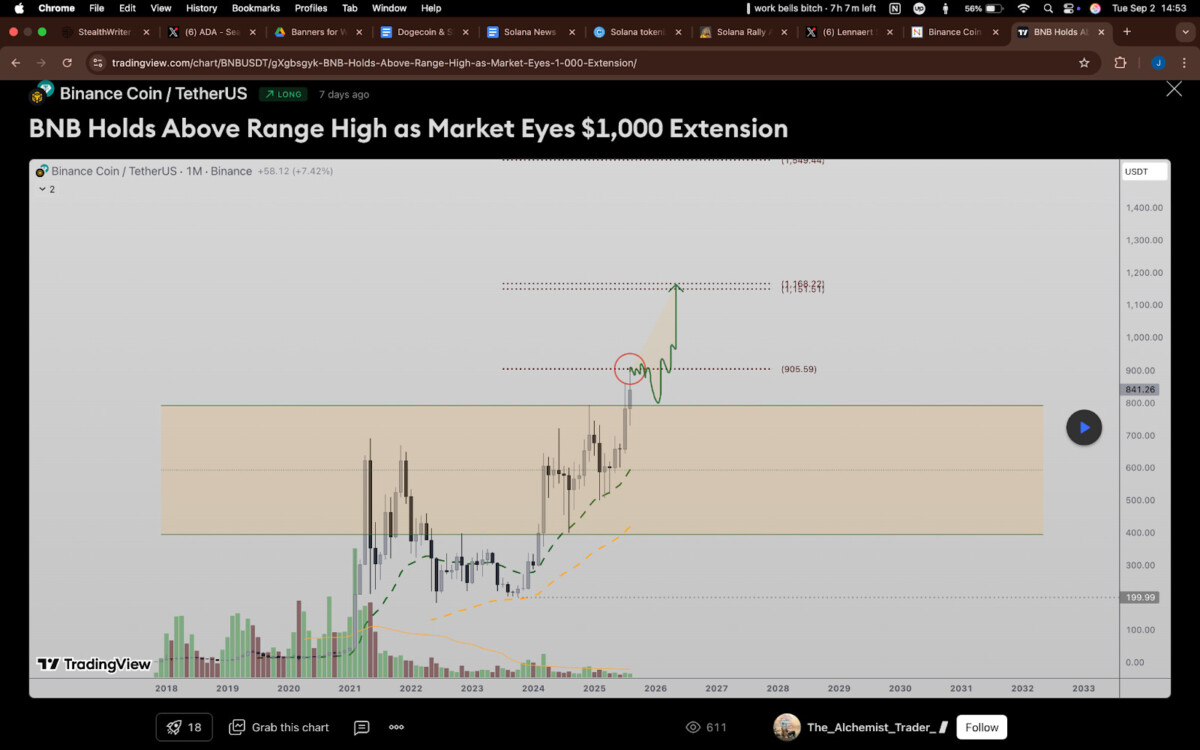Open the Bookmarks menu in menu bar
The height and width of the screenshot is (750, 1200).
[255, 8]
